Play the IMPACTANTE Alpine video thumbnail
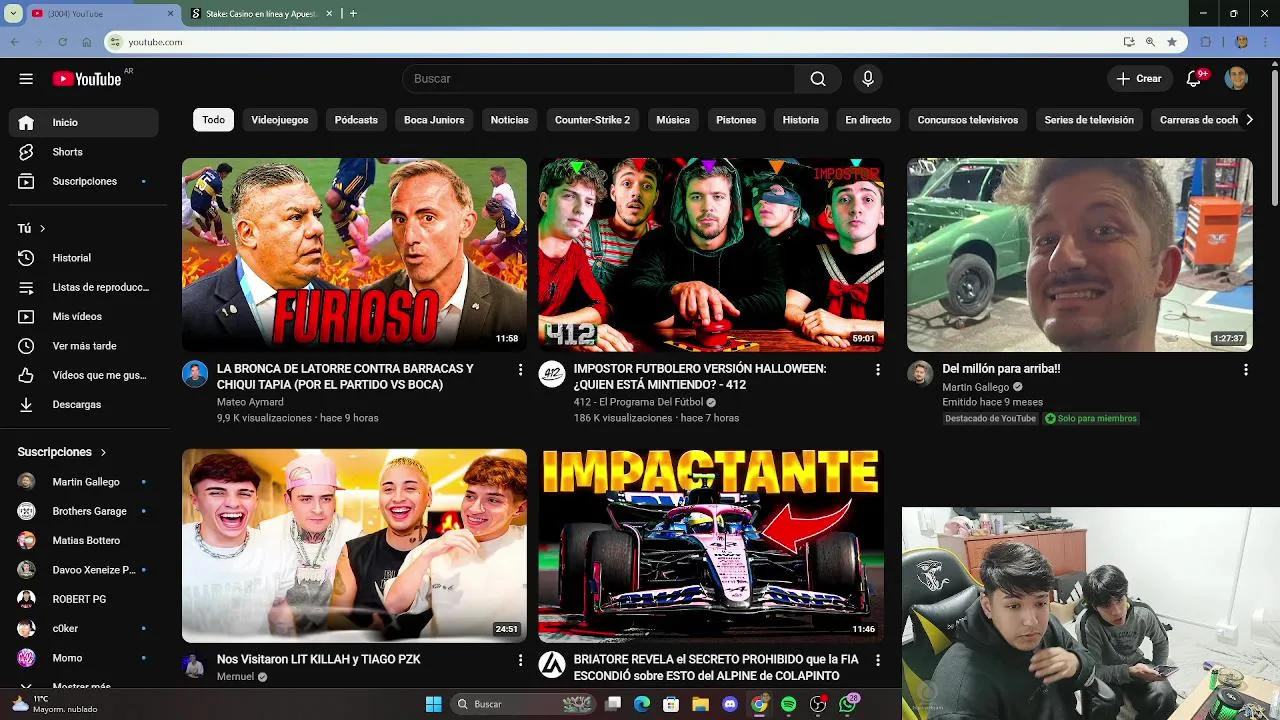The height and width of the screenshot is (720, 1280). click(x=711, y=546)
